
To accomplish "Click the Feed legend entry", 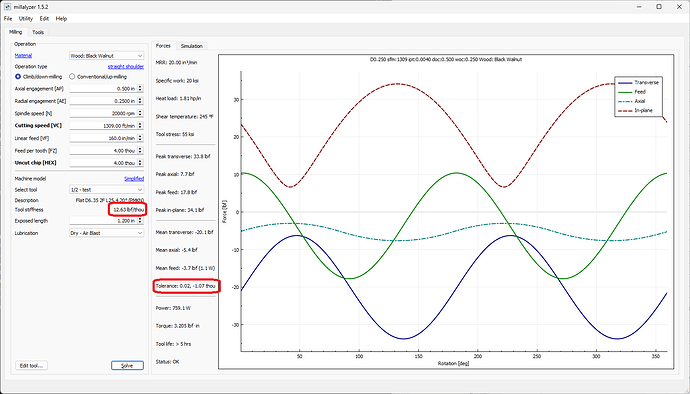I will click(x=632, y=92).
